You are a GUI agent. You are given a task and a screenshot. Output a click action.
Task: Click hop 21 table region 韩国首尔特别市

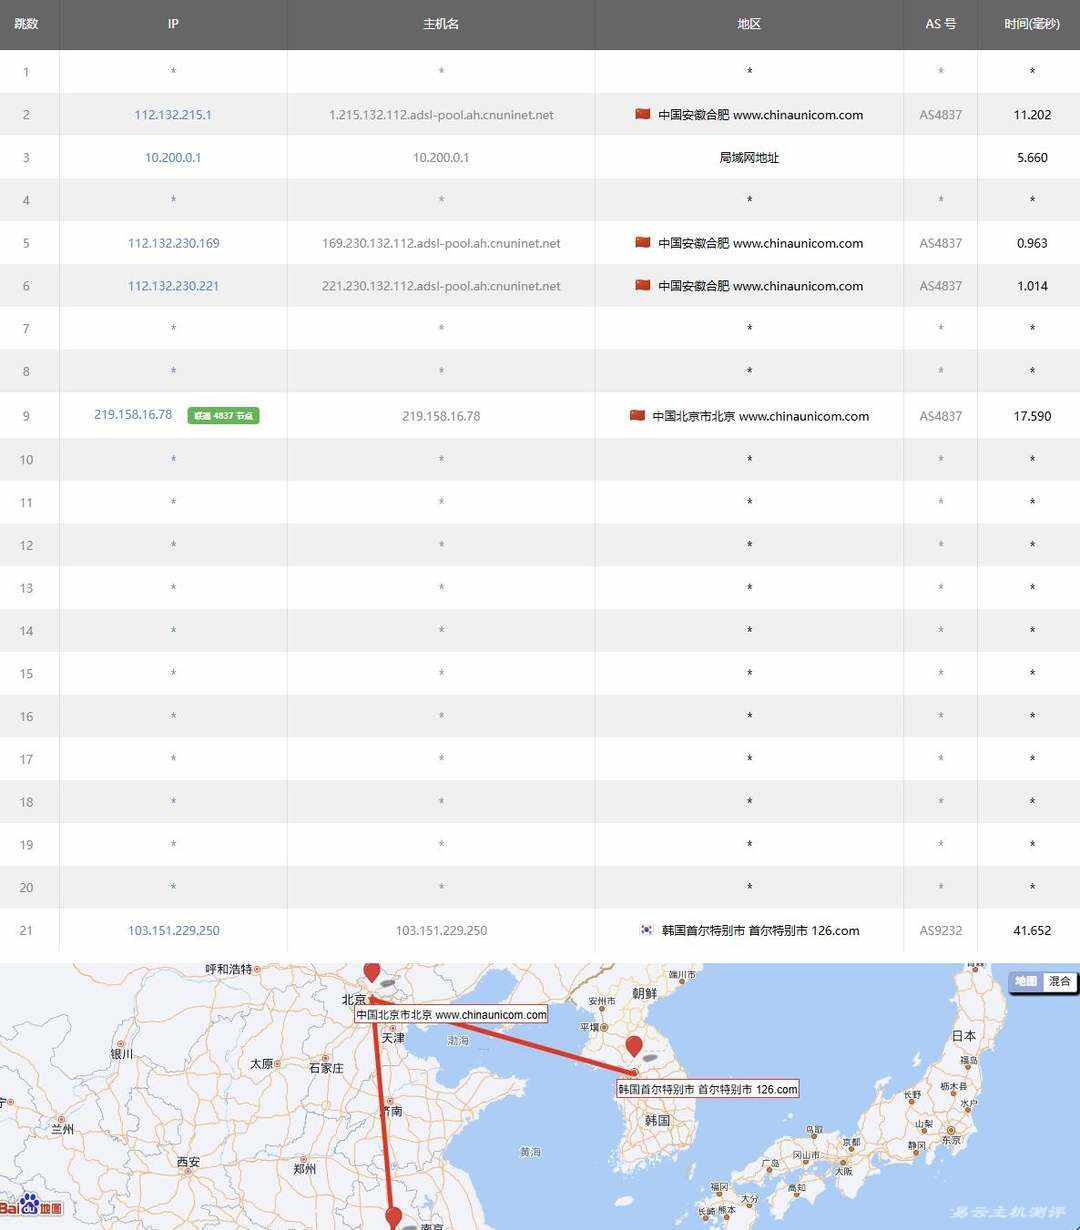(x=703, y=930)
